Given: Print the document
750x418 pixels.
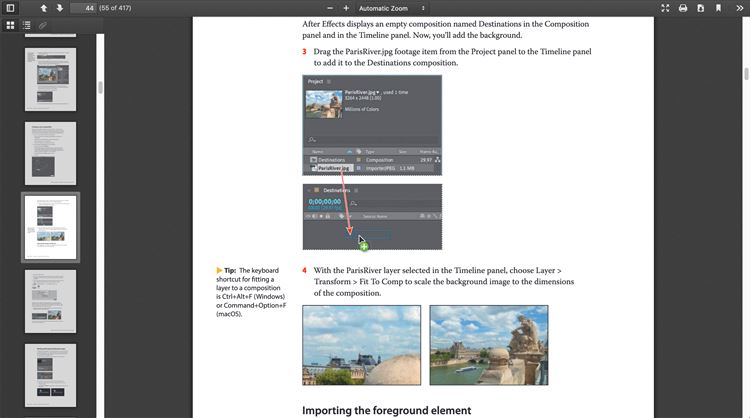Looking at the screenshot, I should pos(683,8).
